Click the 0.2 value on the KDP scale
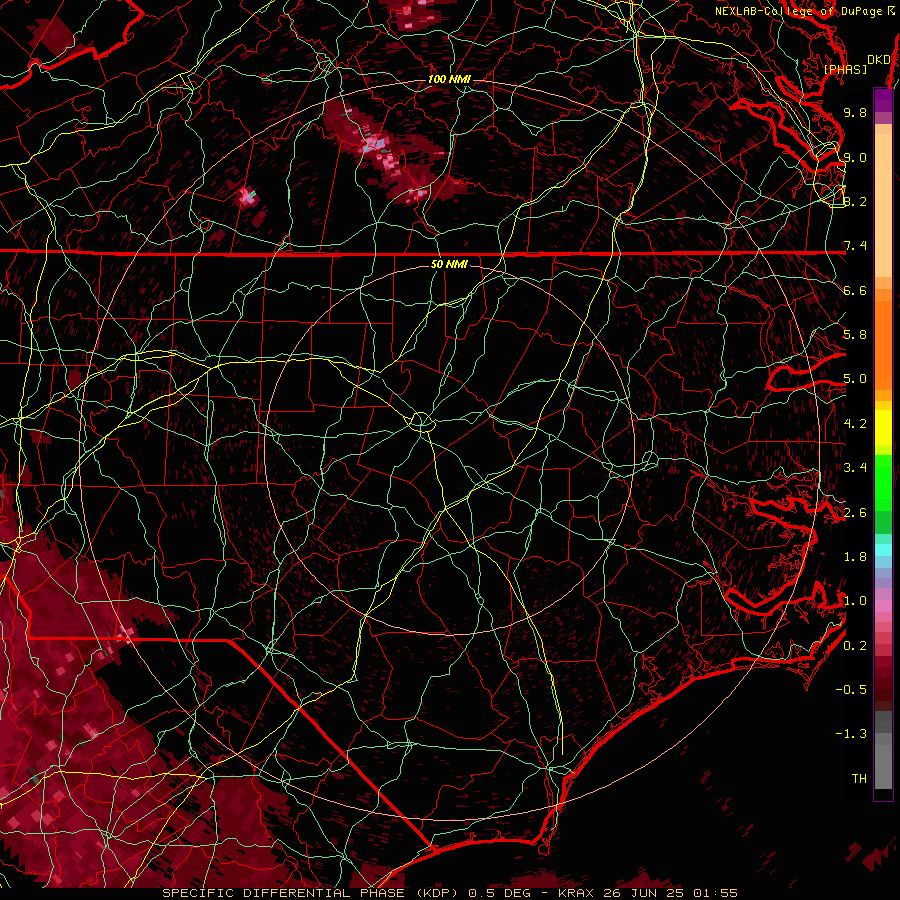 [x=855, y=646]
